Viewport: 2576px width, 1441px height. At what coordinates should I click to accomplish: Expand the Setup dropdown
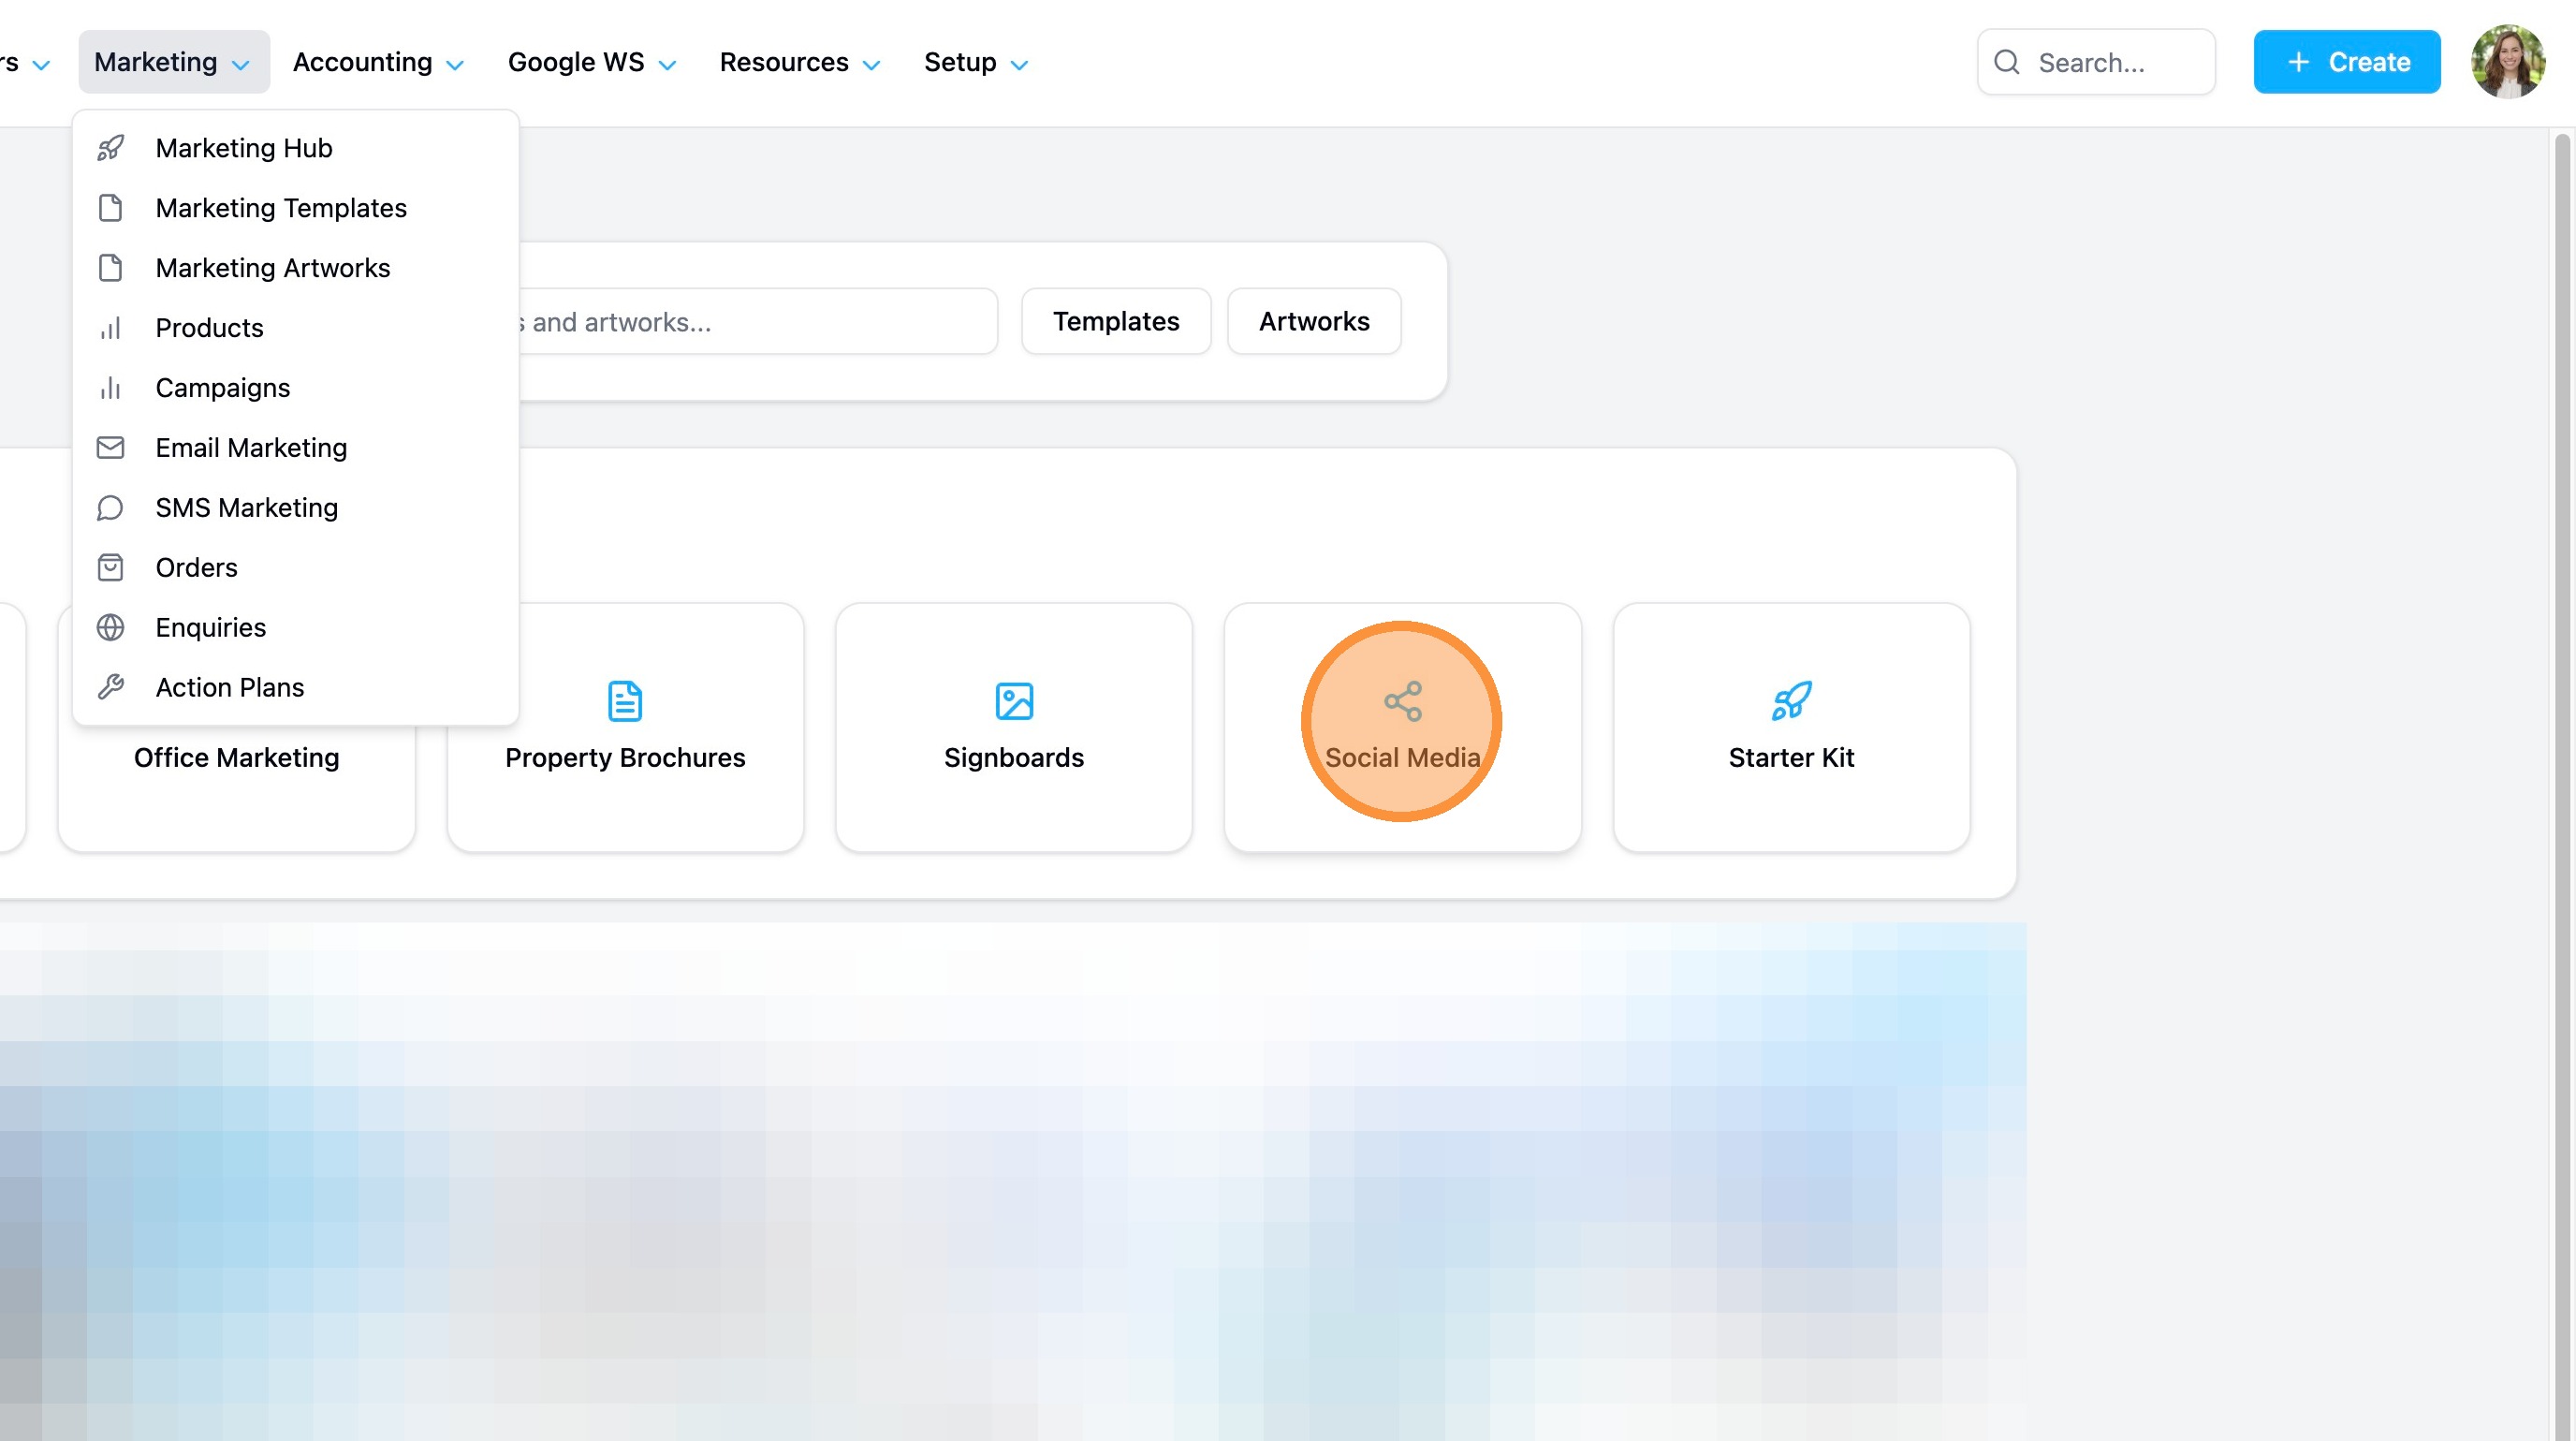point(976,62)
